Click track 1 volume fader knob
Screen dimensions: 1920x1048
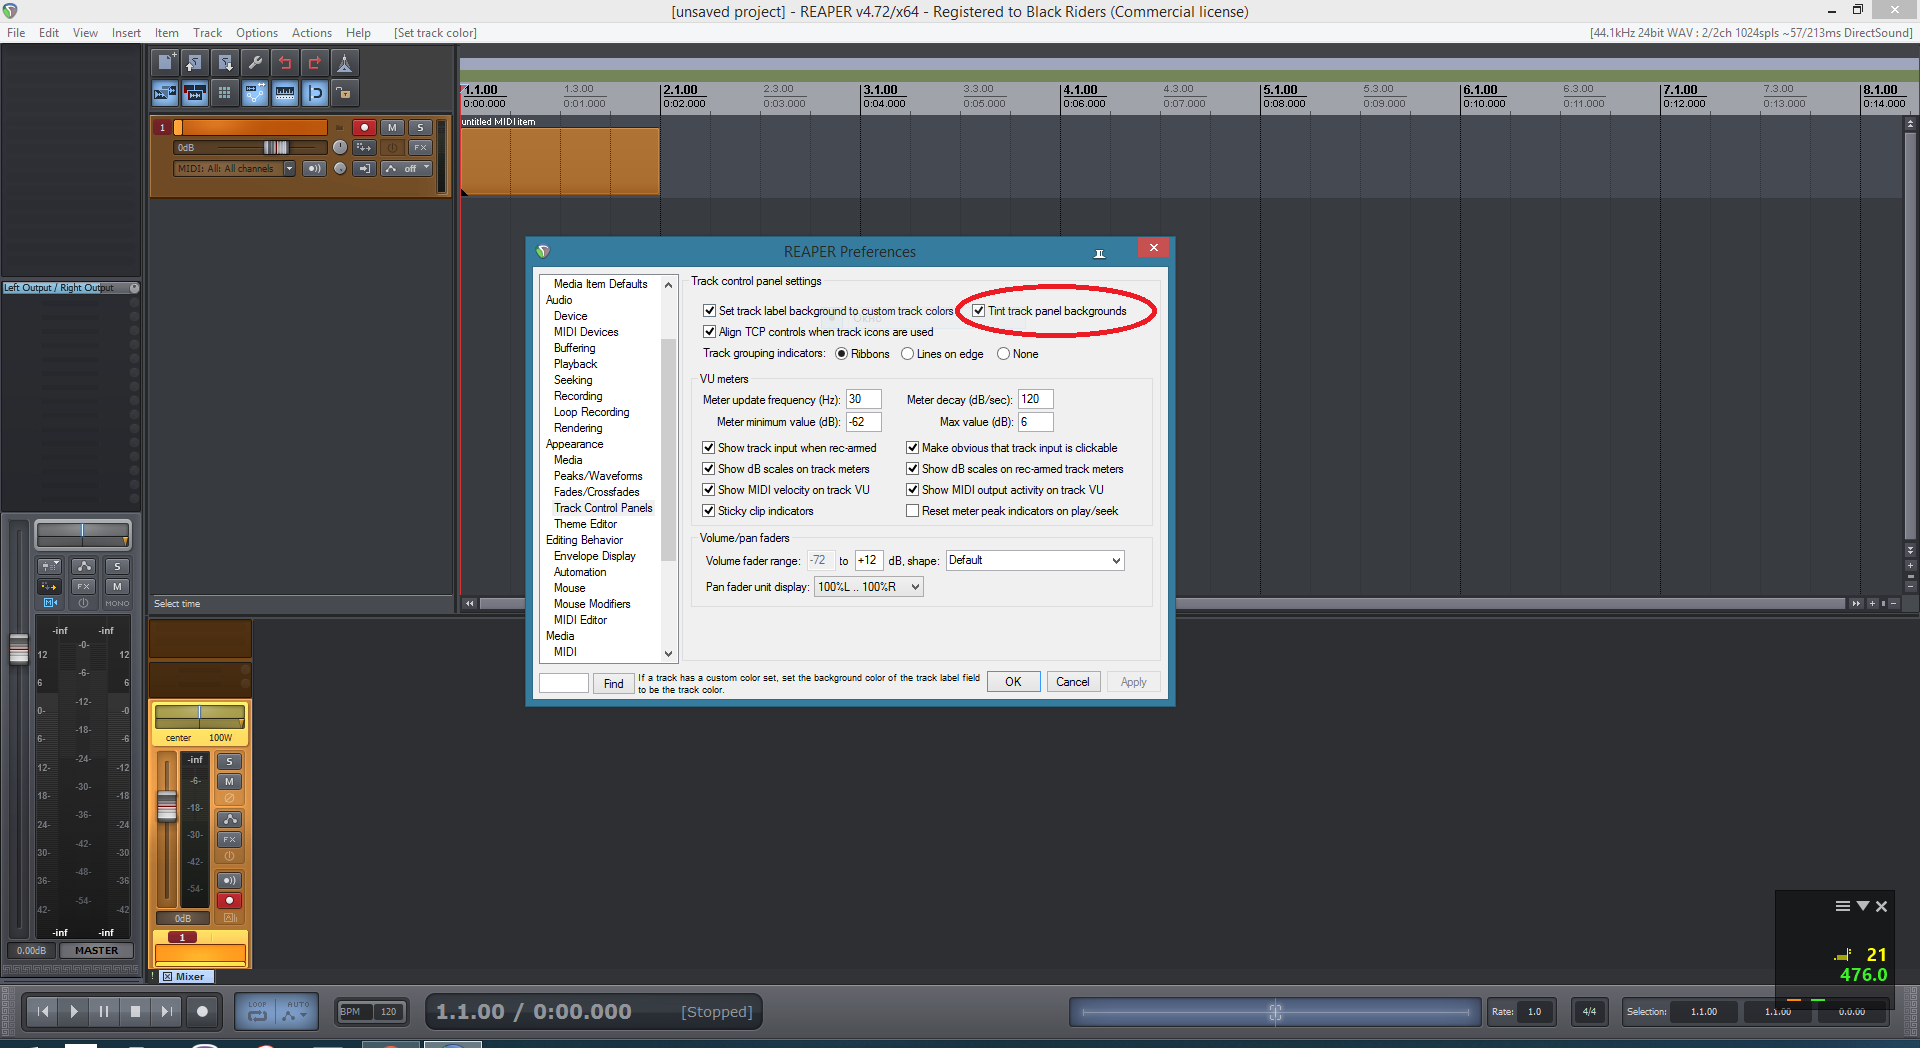276,148
